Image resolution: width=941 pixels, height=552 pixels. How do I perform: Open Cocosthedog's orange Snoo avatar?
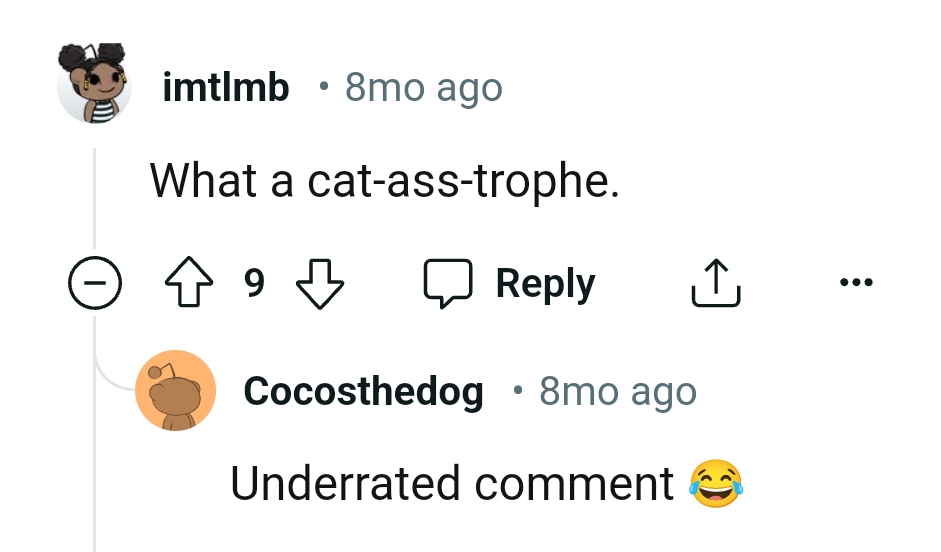pos(175,390)
